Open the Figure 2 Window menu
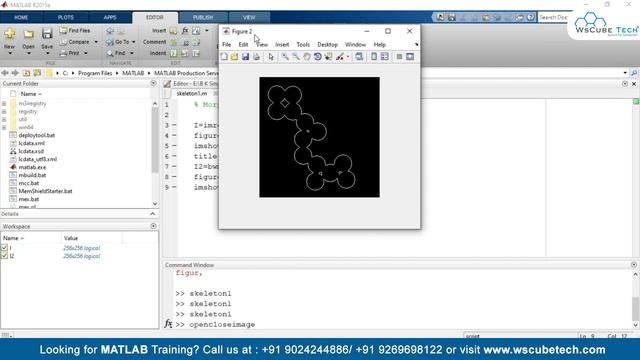The image size is (640, 360). [355, 44]
